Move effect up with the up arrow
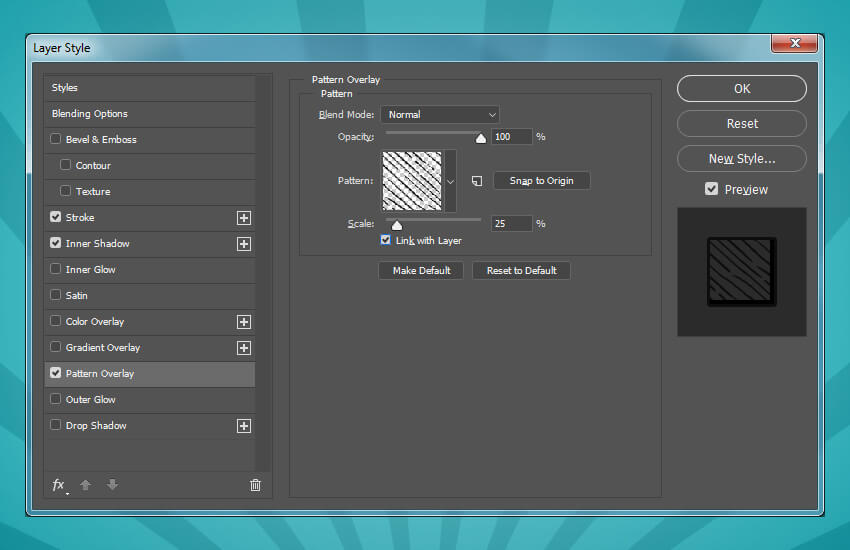 click(x=86, y=485)
